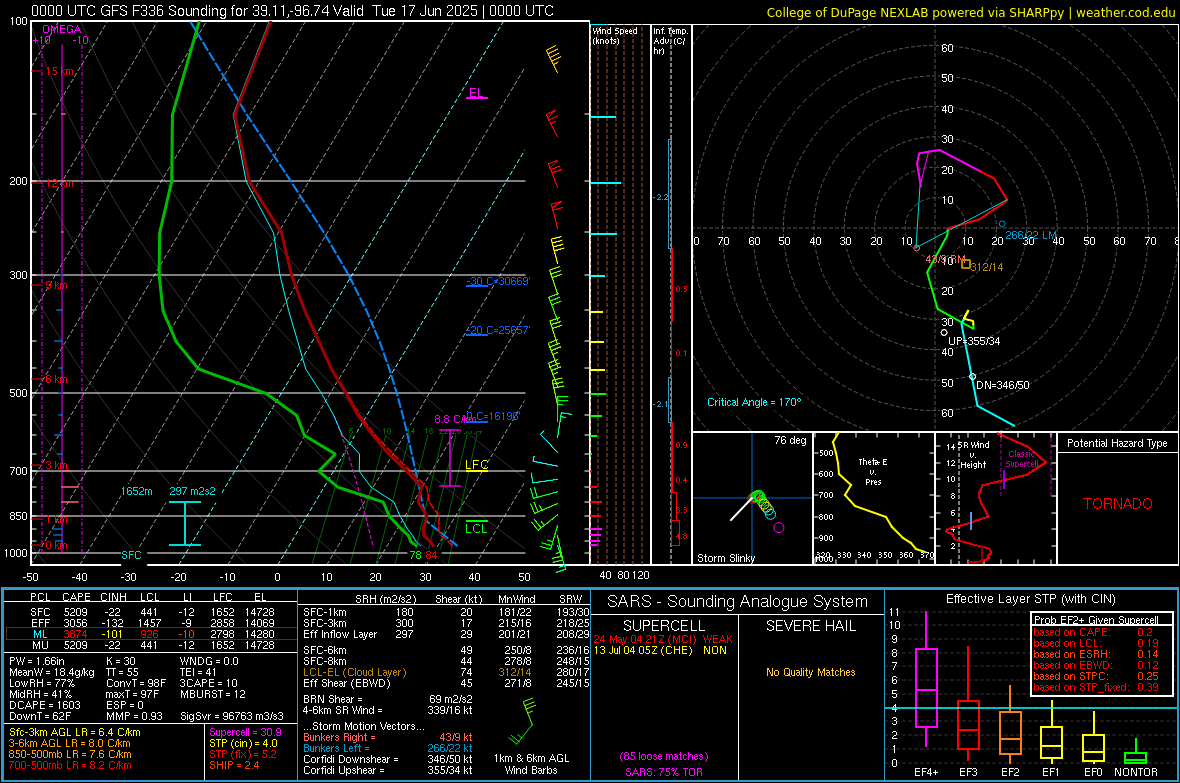Screen dimensions: 1180x783
Task: Click the surface temperature 84 label
Action: tap(431, 555)
